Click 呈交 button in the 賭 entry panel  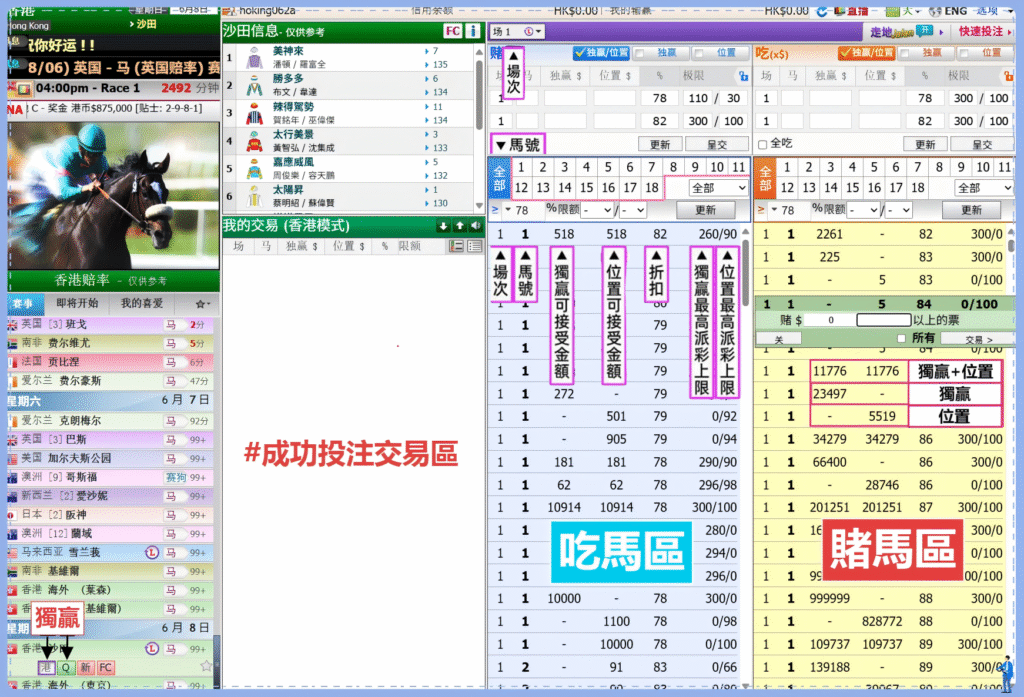tap(717, 144)
